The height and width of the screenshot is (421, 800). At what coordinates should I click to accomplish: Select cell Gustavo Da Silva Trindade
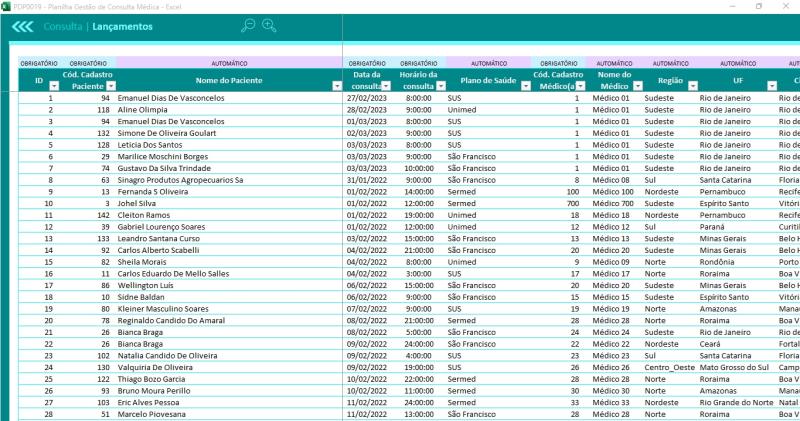(229, 168)
